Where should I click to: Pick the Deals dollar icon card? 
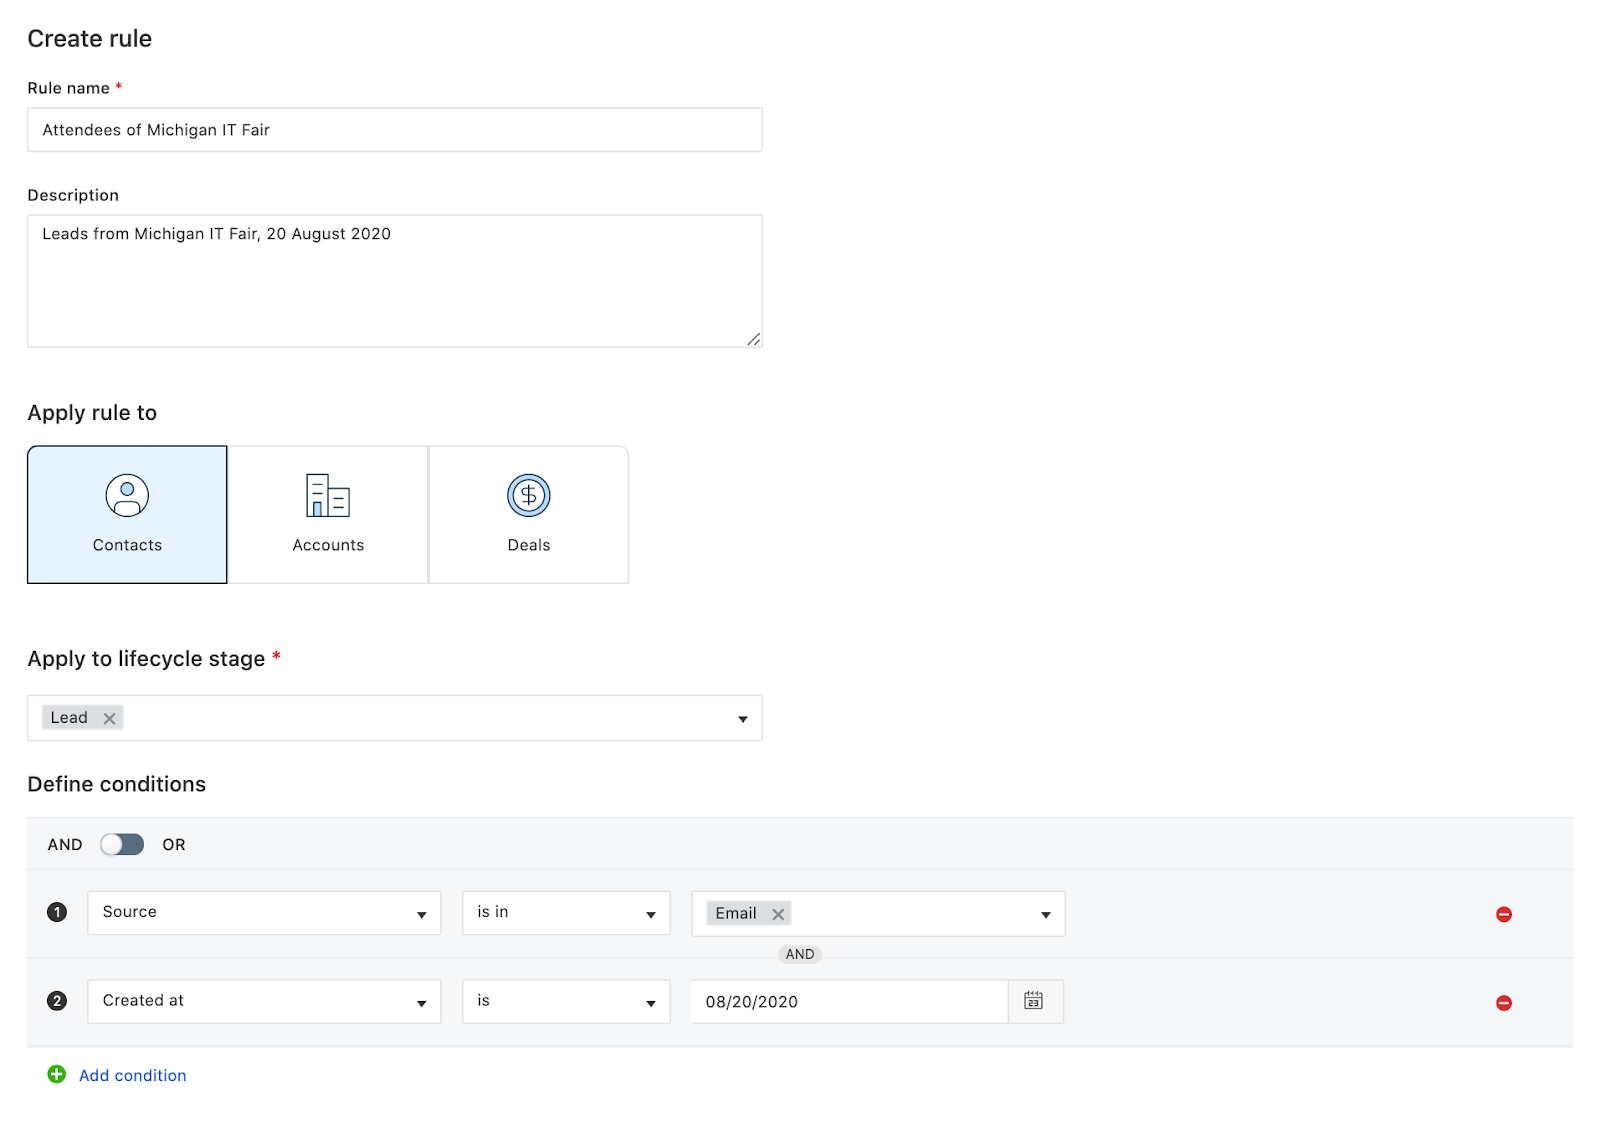(x=528, y=514)
